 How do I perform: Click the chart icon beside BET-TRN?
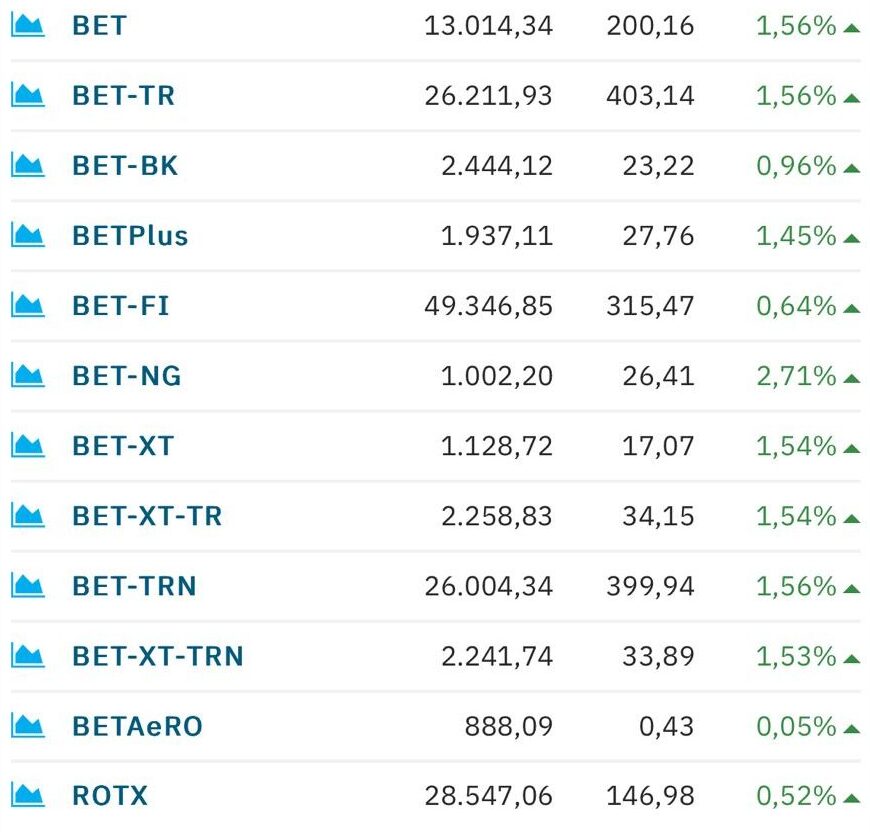28,586
